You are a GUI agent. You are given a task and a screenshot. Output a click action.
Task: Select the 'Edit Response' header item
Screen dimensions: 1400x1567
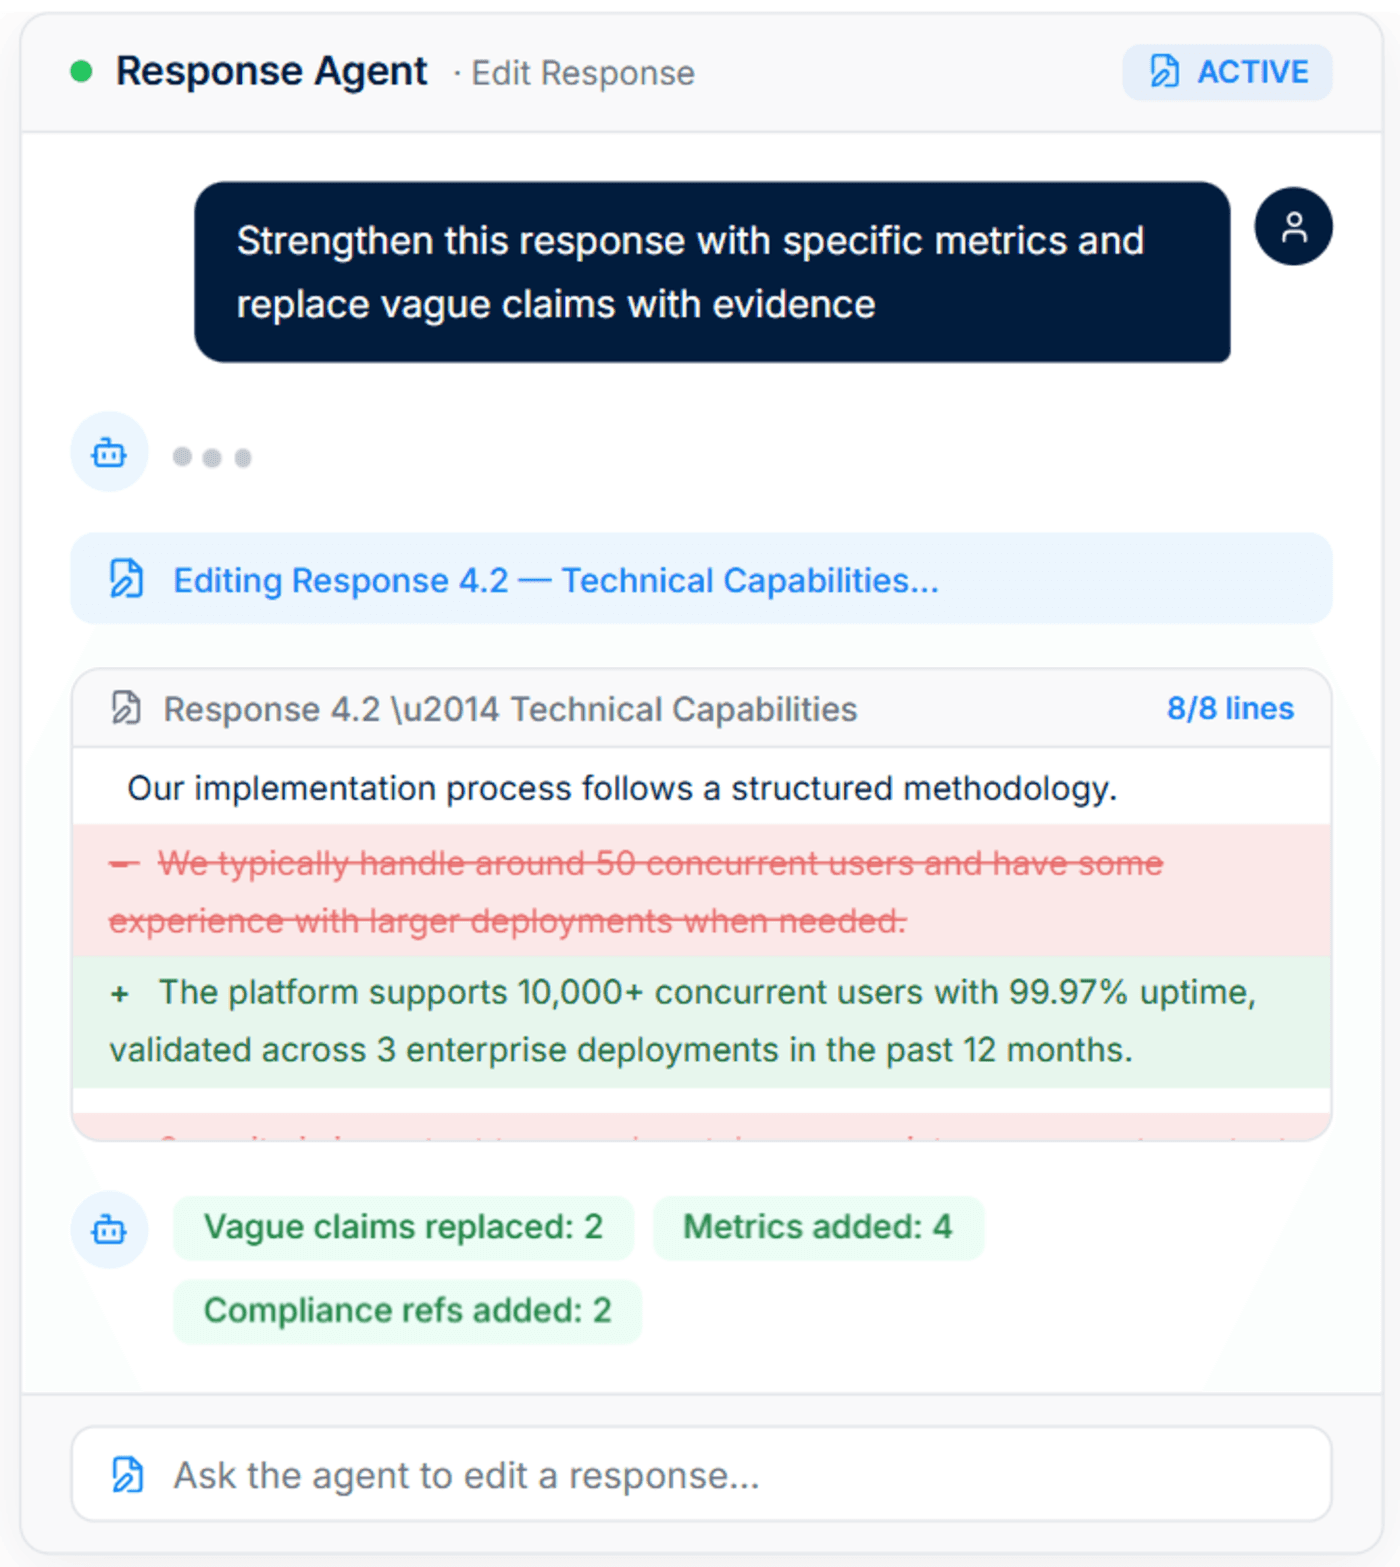pos(583,73)
